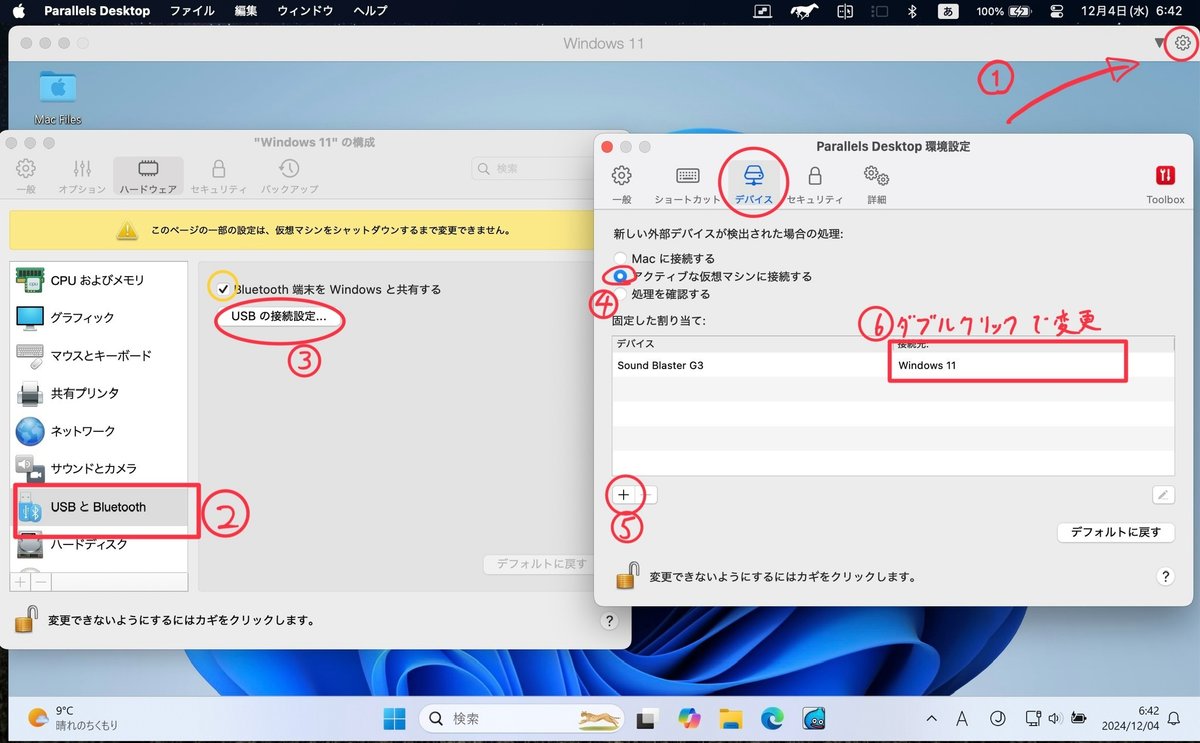
Task: Open the Parallels Desktop menu
Action: (x=97, y=11)
